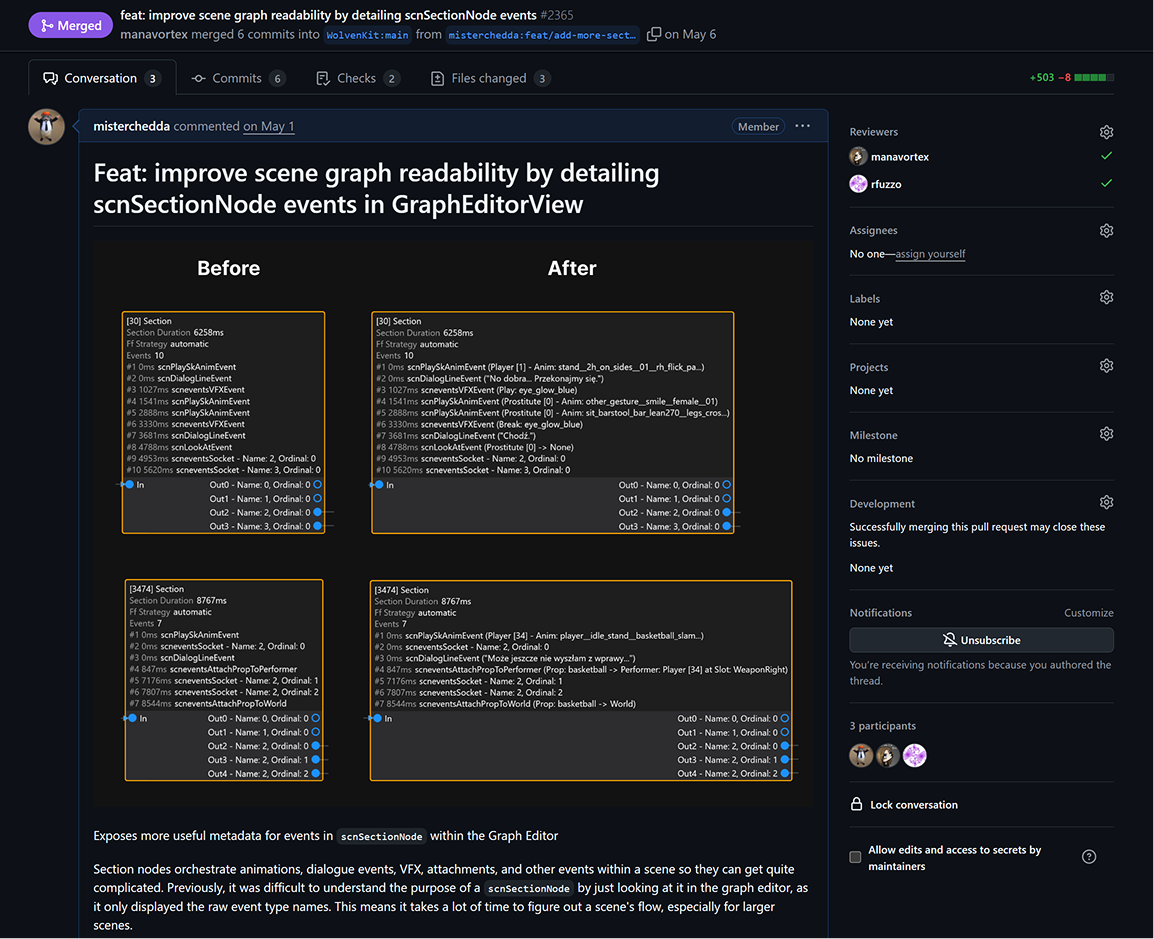The height and width of the screenshot is (939, 1154).
Task: Open the WolvenKit:main base branch link
Action: pos(368,35)
